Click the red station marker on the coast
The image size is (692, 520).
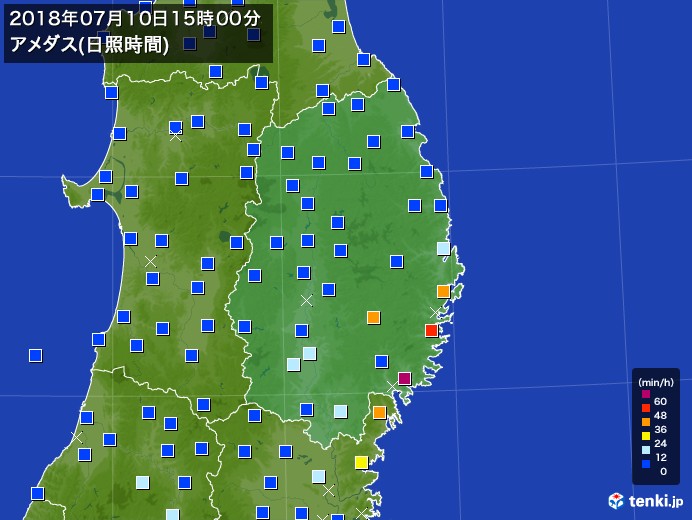431,330
